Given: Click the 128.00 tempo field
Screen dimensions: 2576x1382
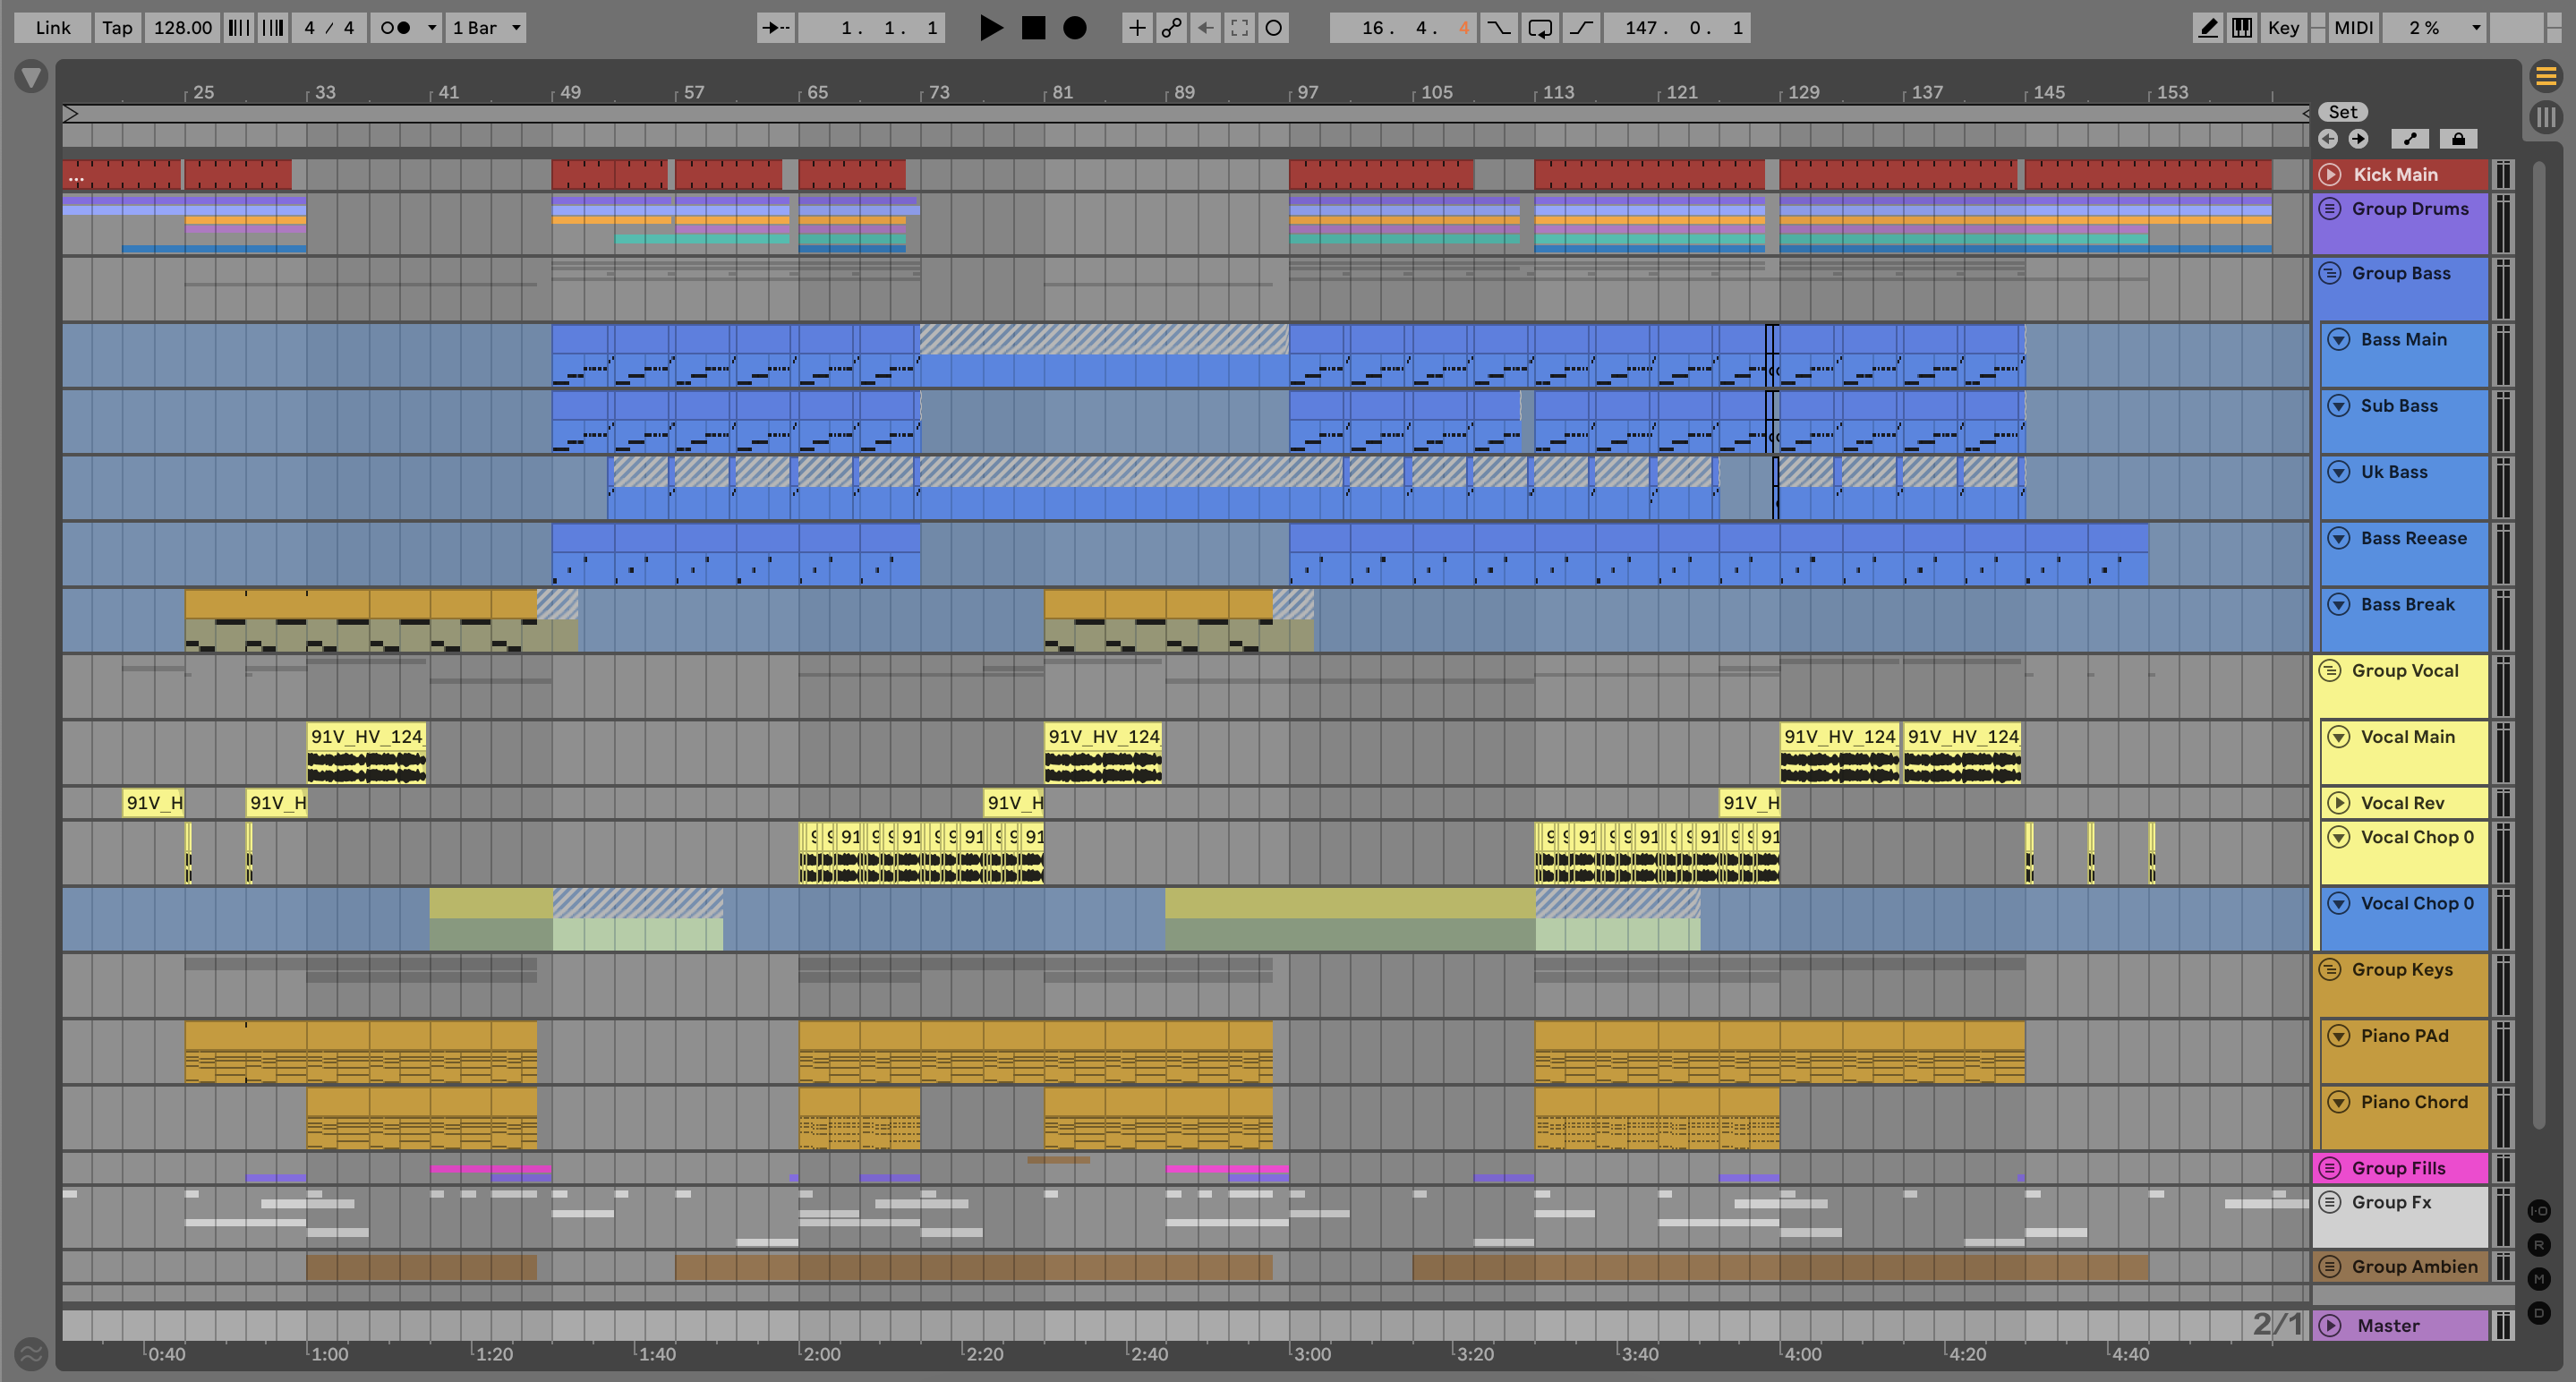Looking at the screenshot, I should pos(182,28).
